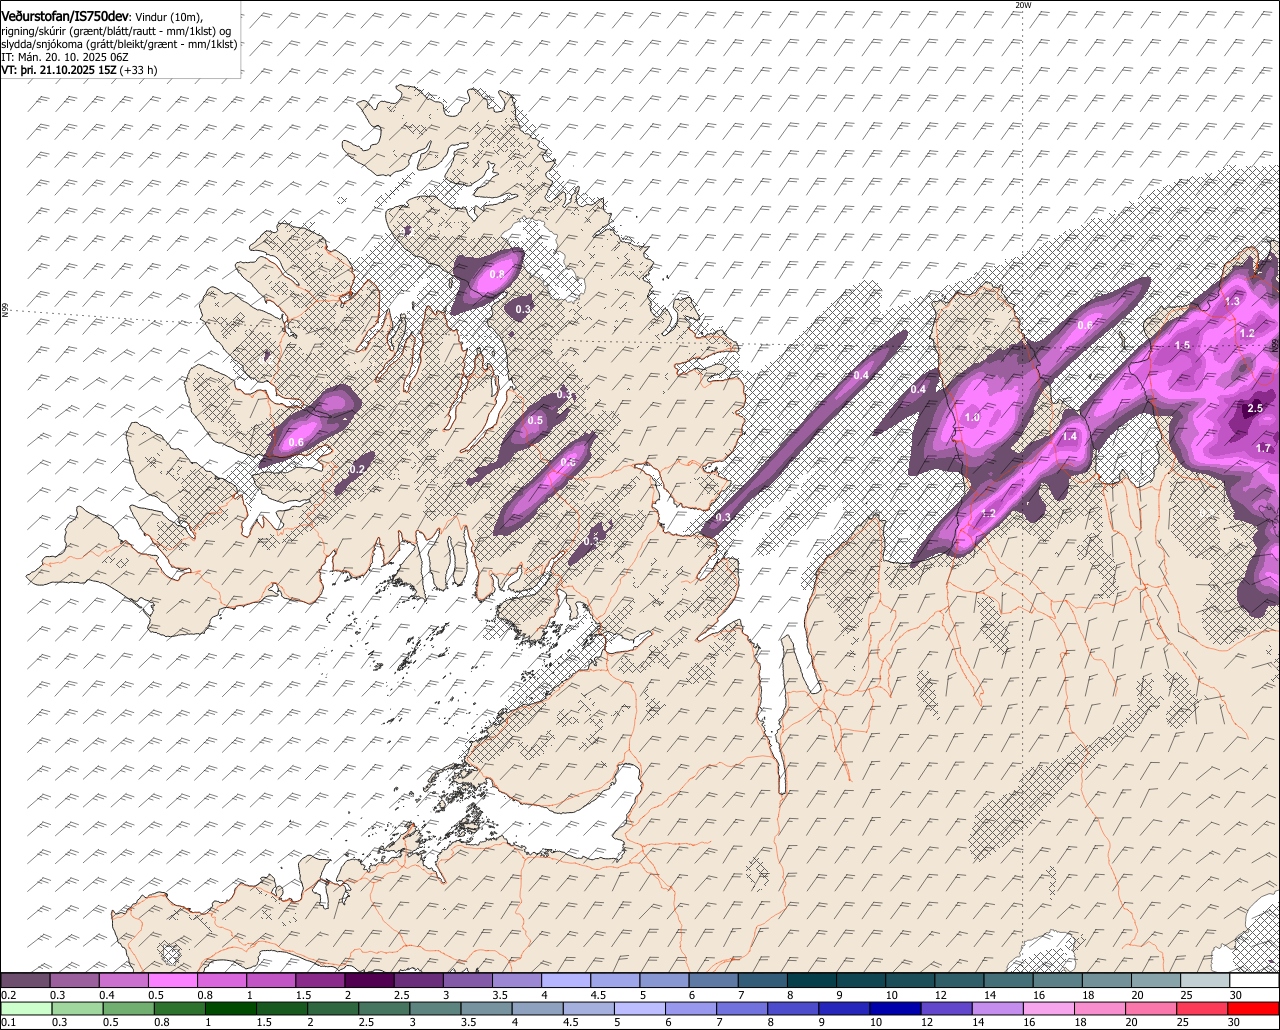The image size is (1280, 1030).
Task: Click the 1.0 snowfall value on the map
Action: point(972,417)
